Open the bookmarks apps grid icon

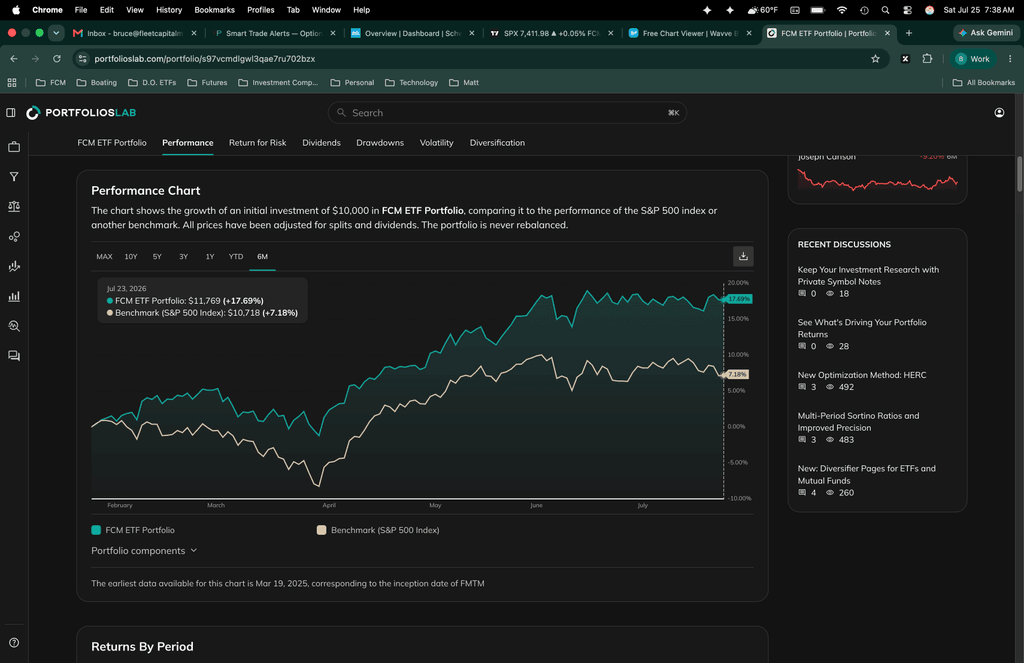pos(12,82)
